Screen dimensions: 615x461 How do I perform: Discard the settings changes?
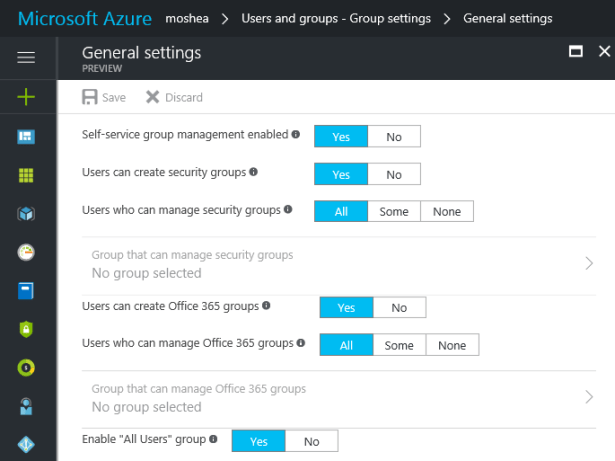174,97
